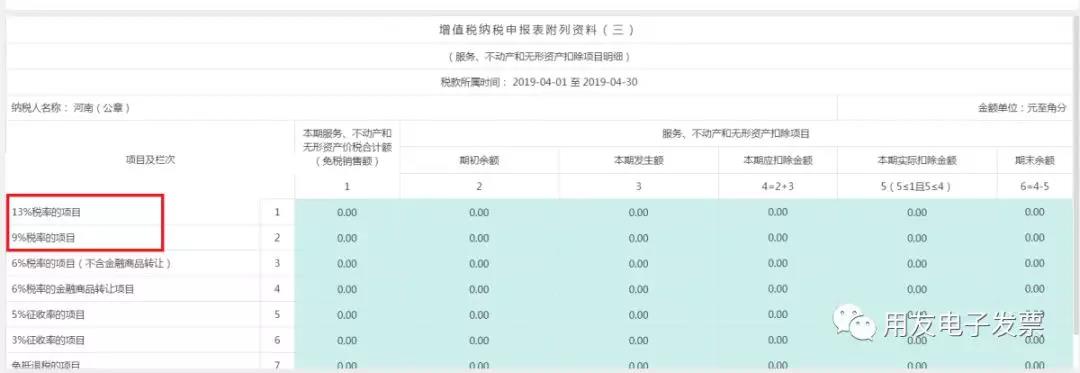Click 本期实际扣除金额 cell for 5%征收率 row

[x=917, y=315]
